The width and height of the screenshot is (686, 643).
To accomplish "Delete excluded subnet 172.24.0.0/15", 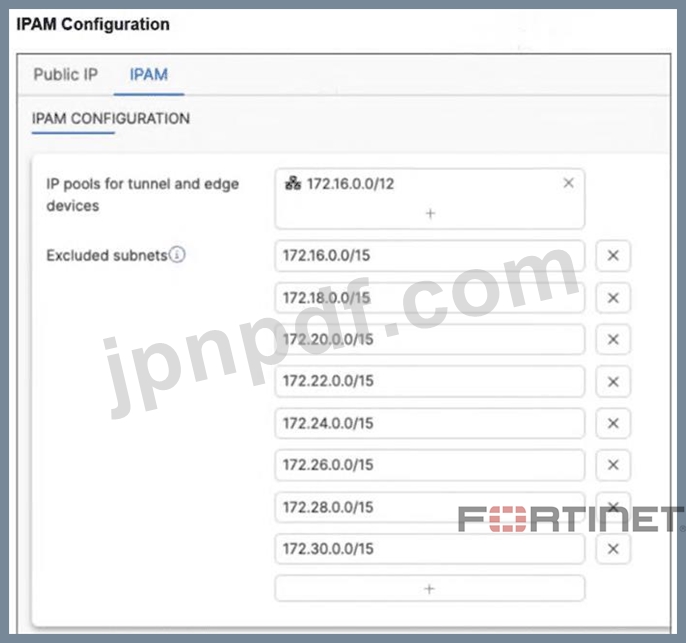I will point(613,423).
